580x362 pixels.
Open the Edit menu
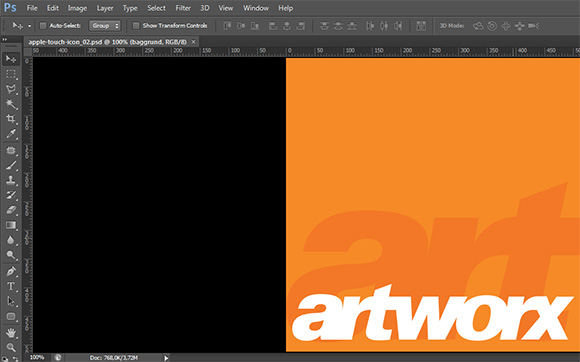[53, 8]
